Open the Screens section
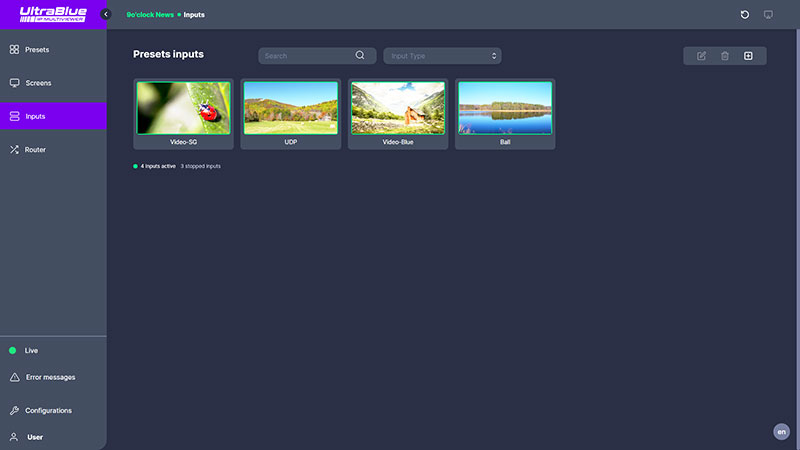The height and width of the screenshot is (450, 800). (38, 83)
